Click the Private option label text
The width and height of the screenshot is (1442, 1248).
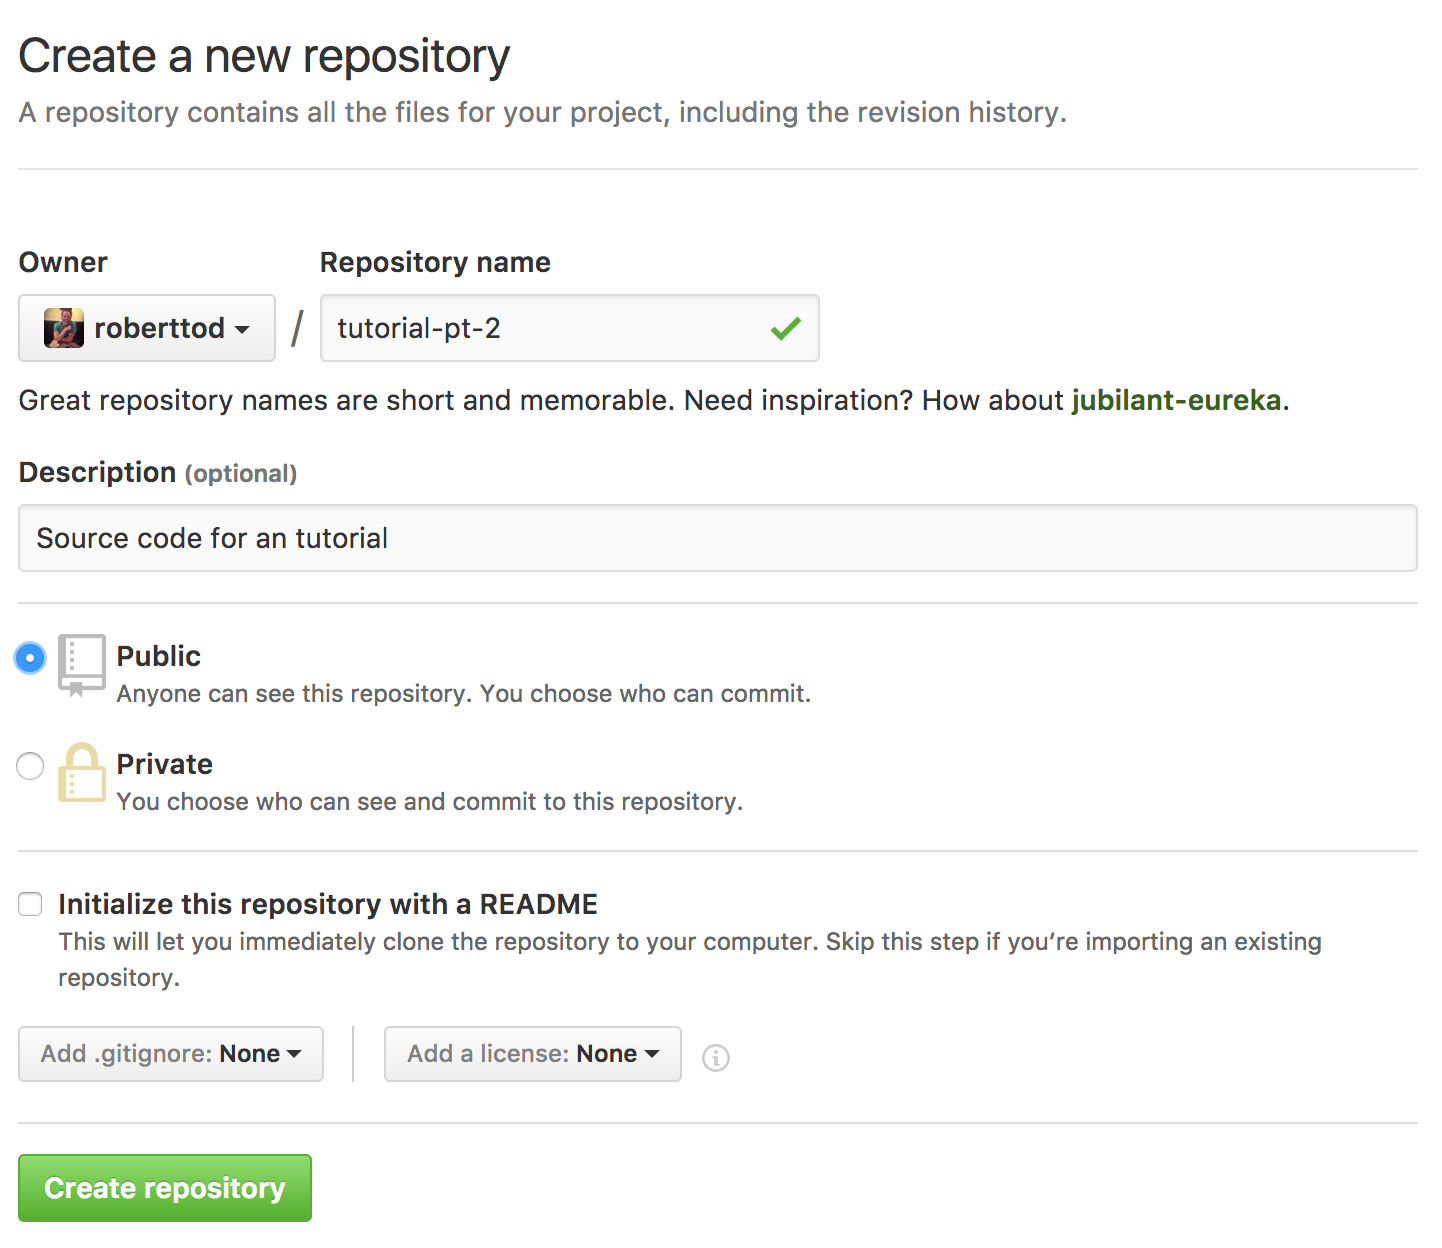(165, 764)
